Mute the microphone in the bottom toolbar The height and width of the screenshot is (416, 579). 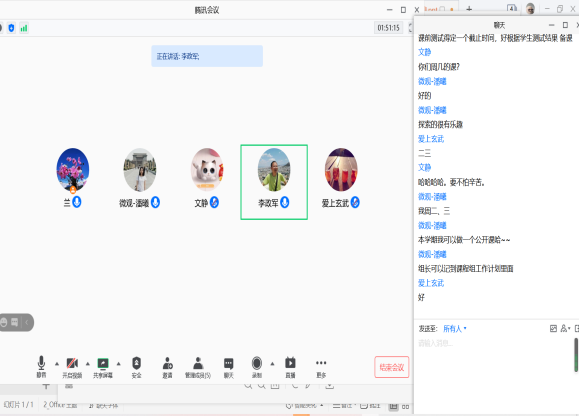coord(41,367)
